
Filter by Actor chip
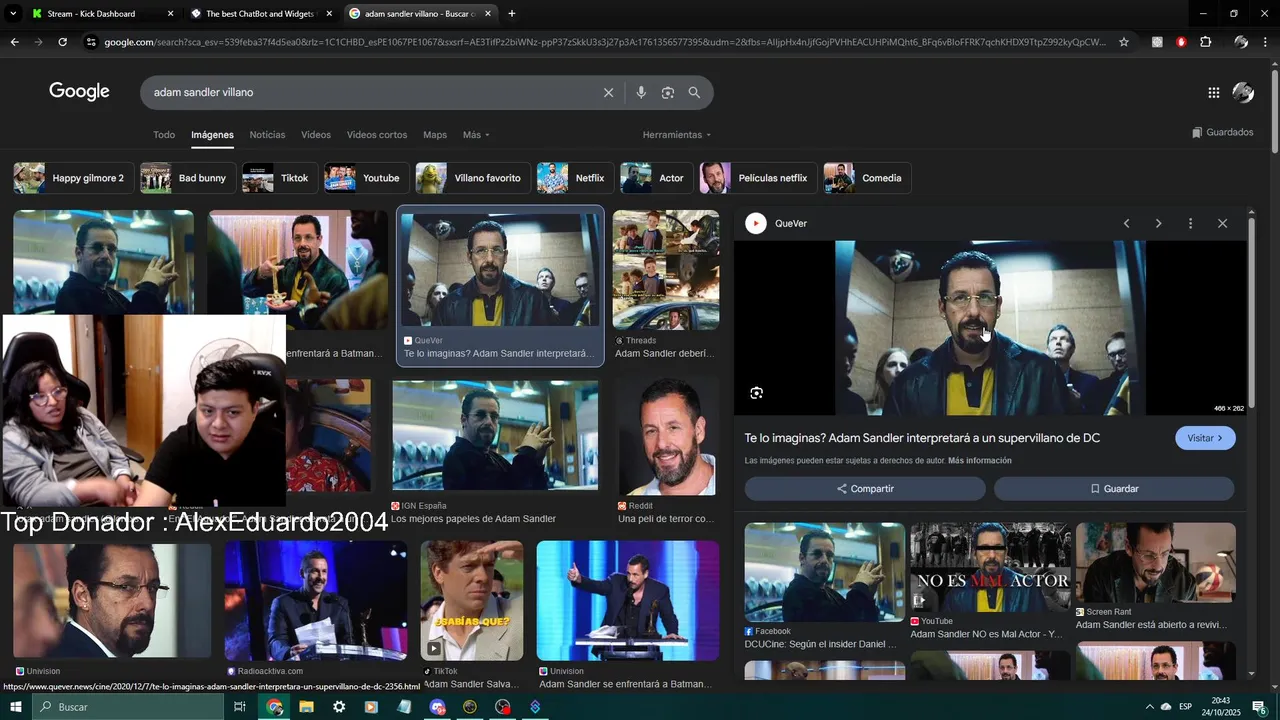(x=657, y=178)
